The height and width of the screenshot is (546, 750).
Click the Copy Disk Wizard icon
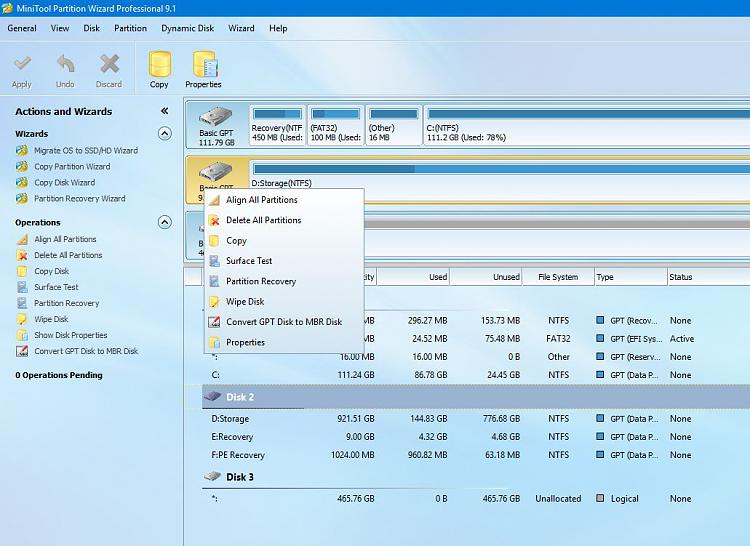click(22, 182)
